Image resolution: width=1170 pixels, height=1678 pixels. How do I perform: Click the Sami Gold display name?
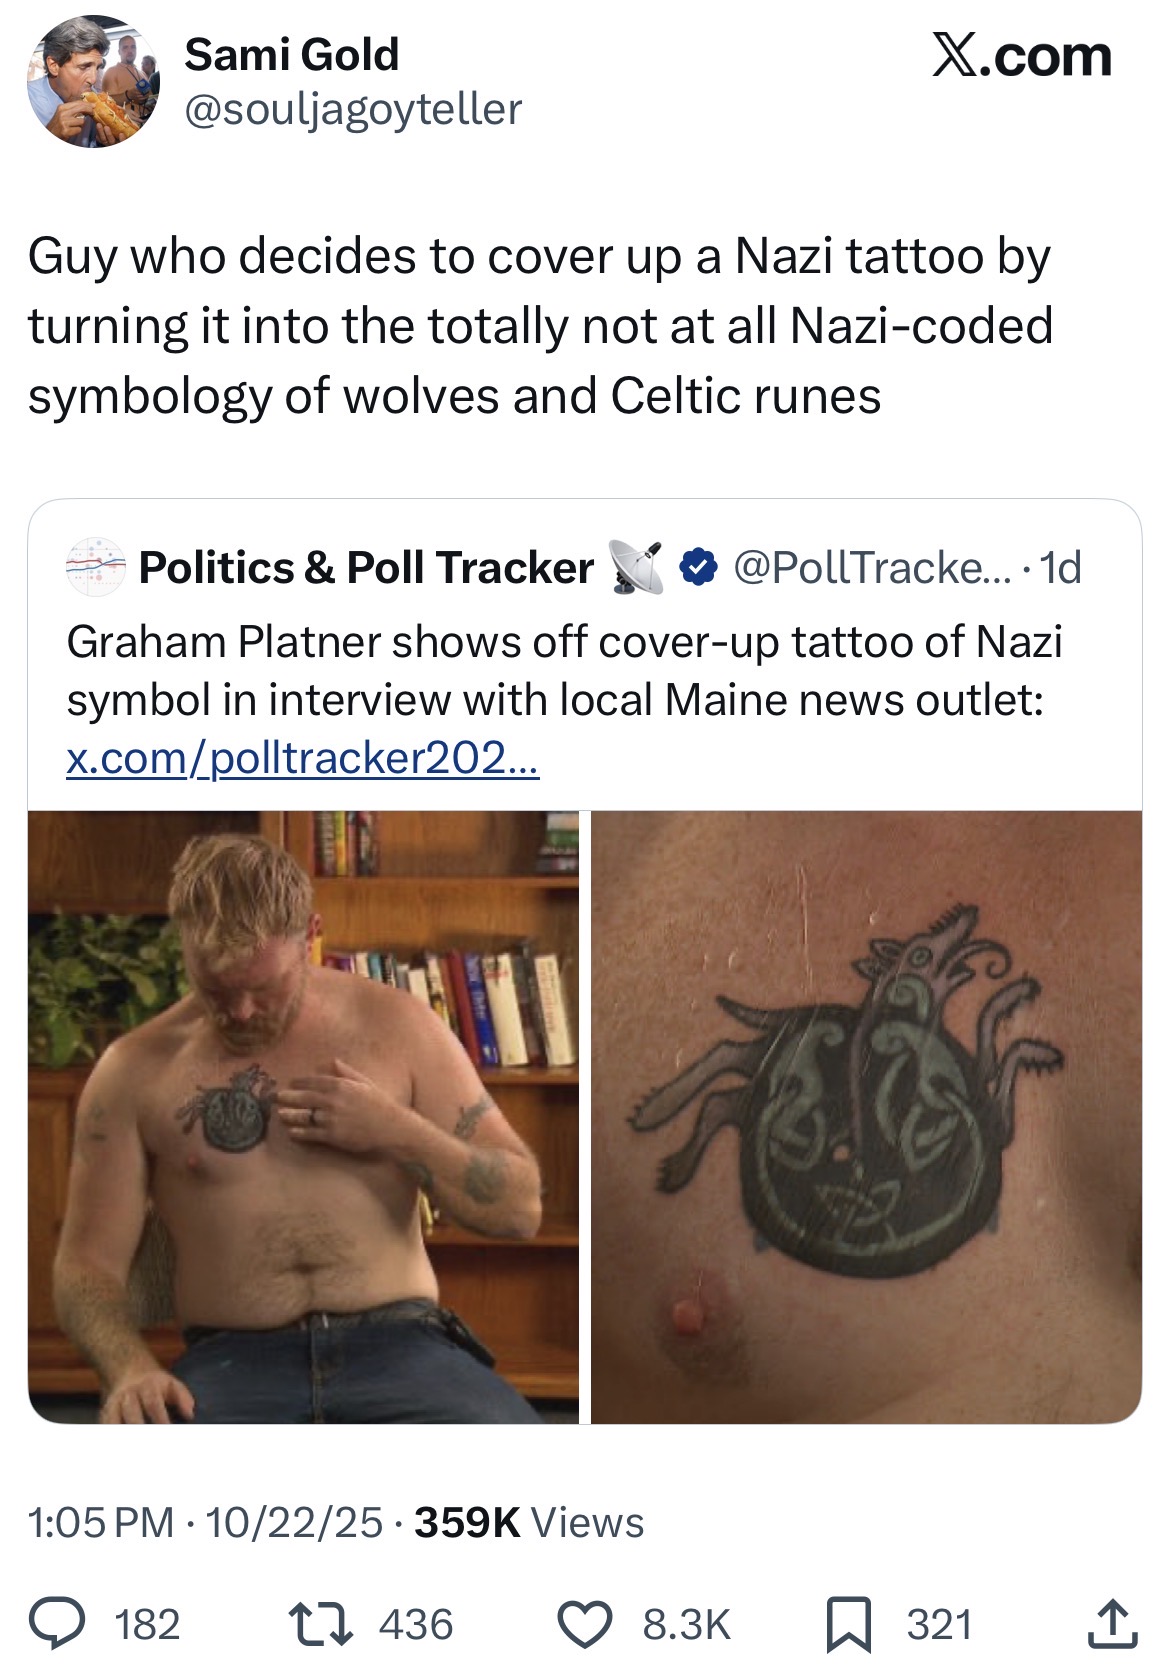(291, 54)
